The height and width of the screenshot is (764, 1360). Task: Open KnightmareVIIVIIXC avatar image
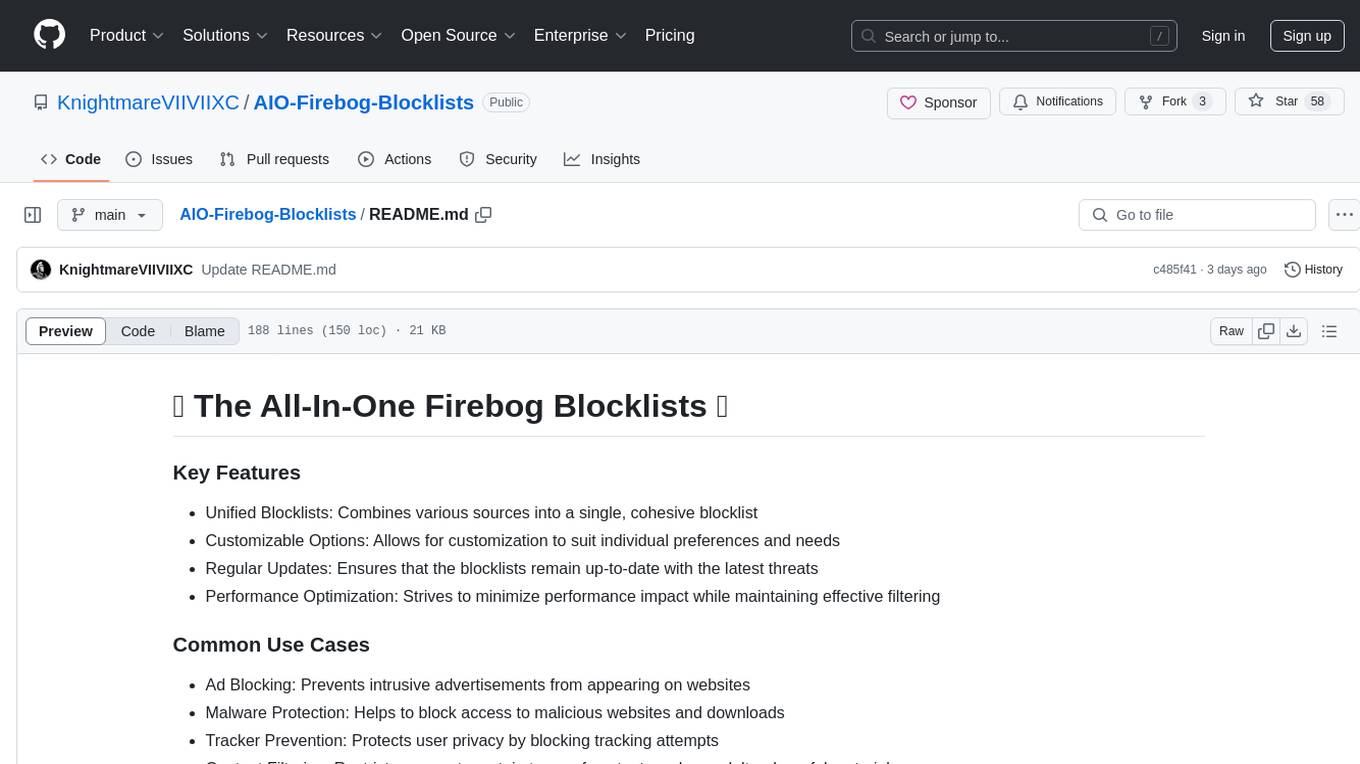tap(41, 270)
